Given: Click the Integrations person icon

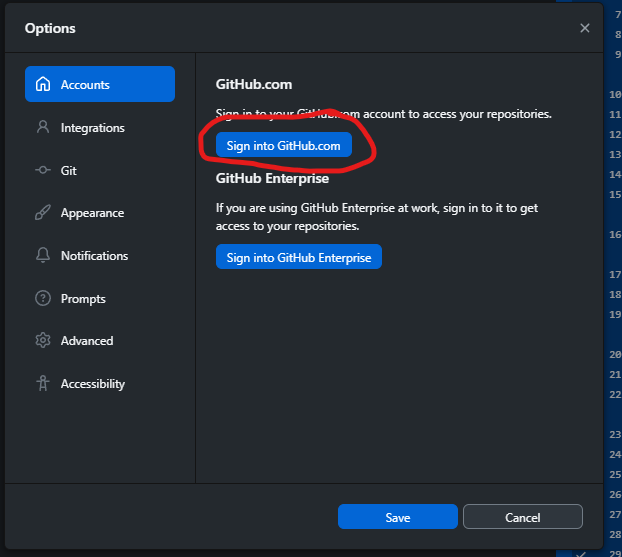Looking at the screenshot, I should pos(43,127).
